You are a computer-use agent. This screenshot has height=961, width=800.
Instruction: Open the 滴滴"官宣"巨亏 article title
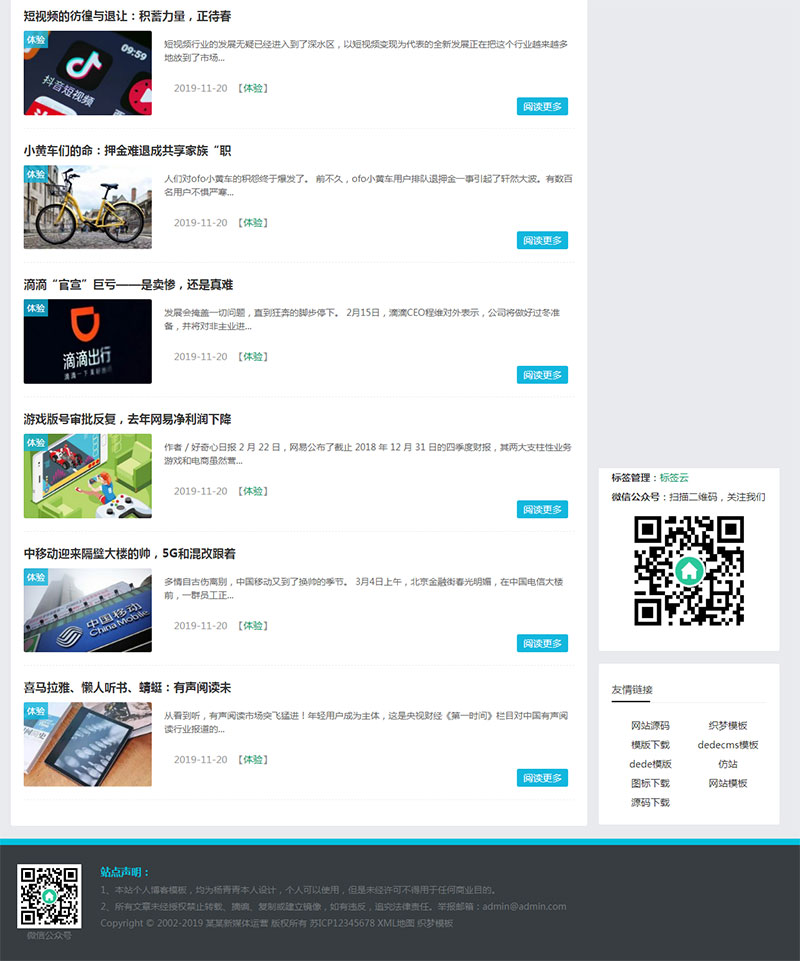click(128, 285)
